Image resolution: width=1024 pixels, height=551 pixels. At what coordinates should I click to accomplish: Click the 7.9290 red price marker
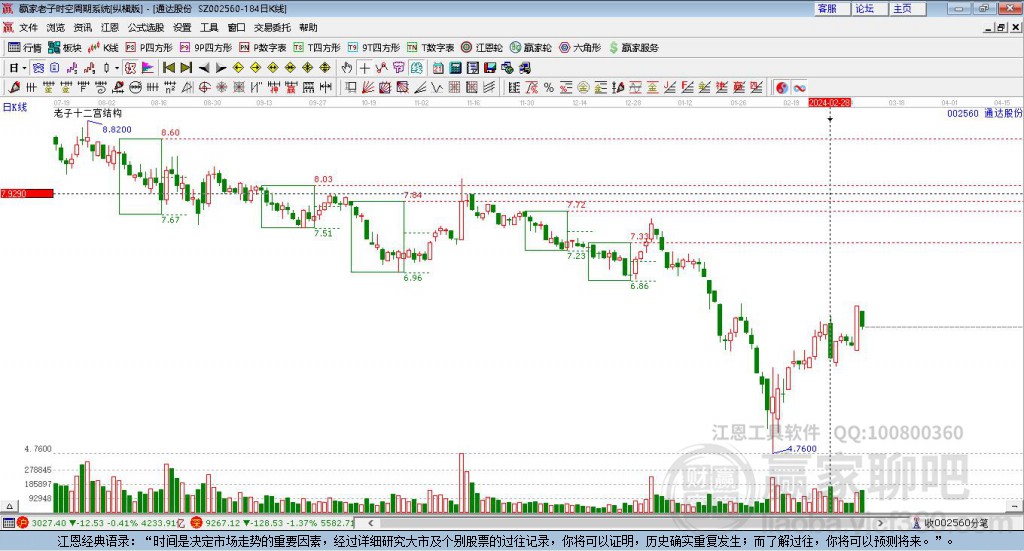click(27, 193)
